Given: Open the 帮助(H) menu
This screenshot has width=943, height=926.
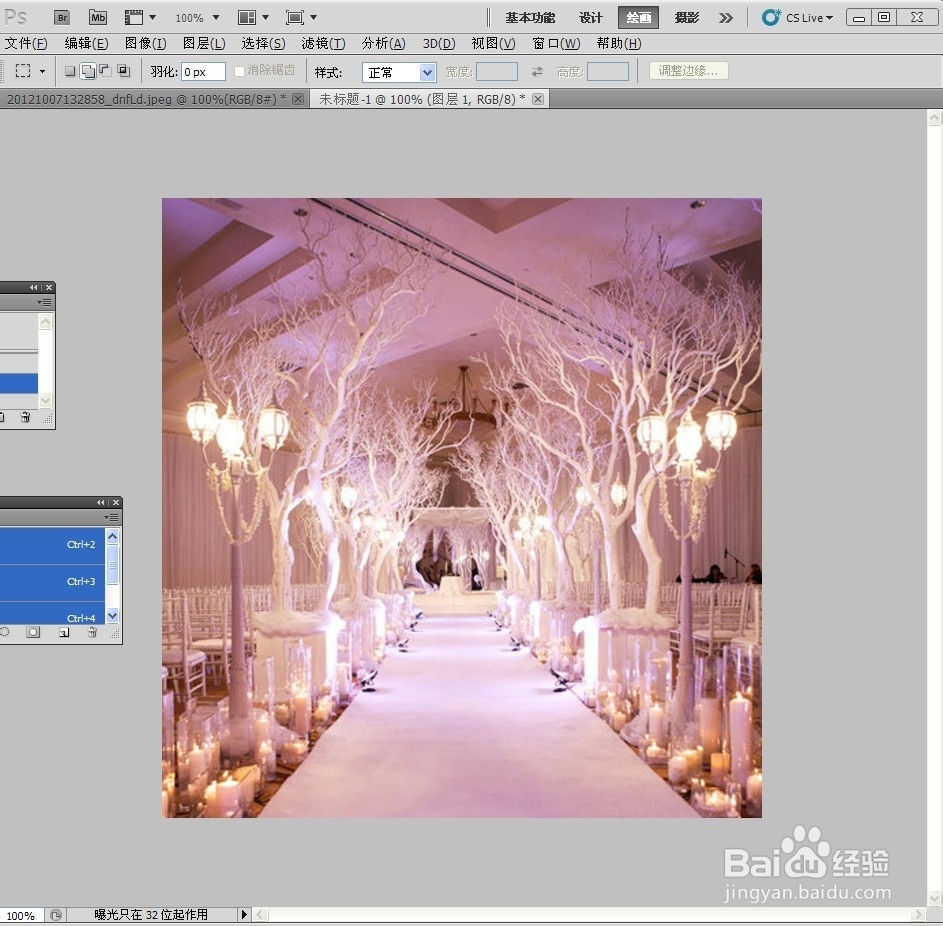Looking at the screenshot, I should tap(618, 43).
